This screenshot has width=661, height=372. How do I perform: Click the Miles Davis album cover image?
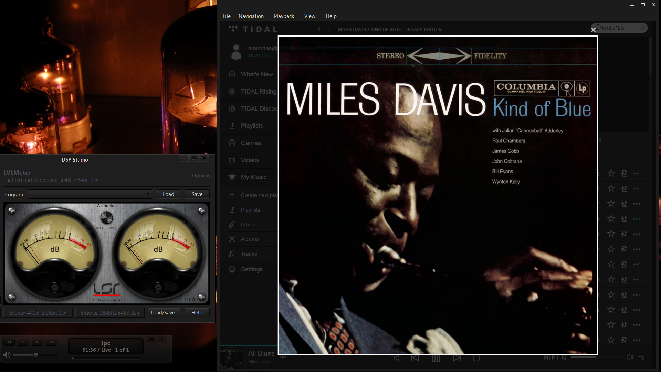pyautogui.click(x=438, y=195)
